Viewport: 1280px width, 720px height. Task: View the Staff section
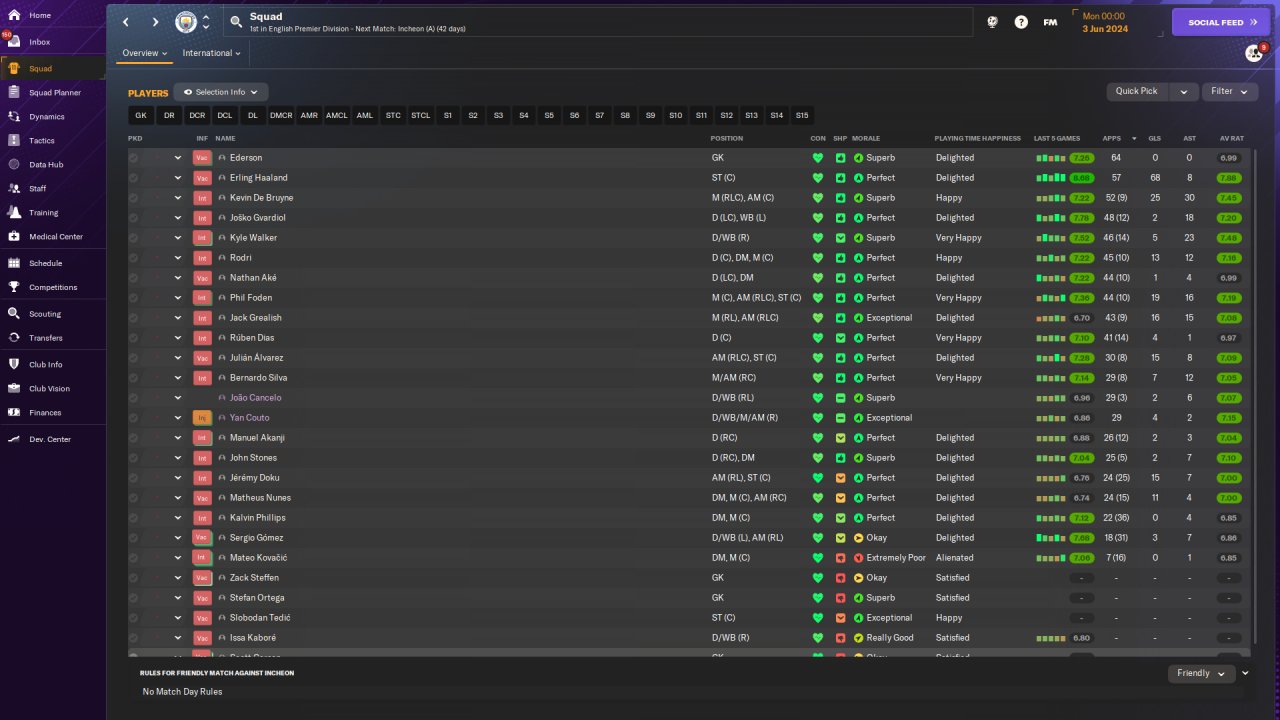tap(38, 188)
